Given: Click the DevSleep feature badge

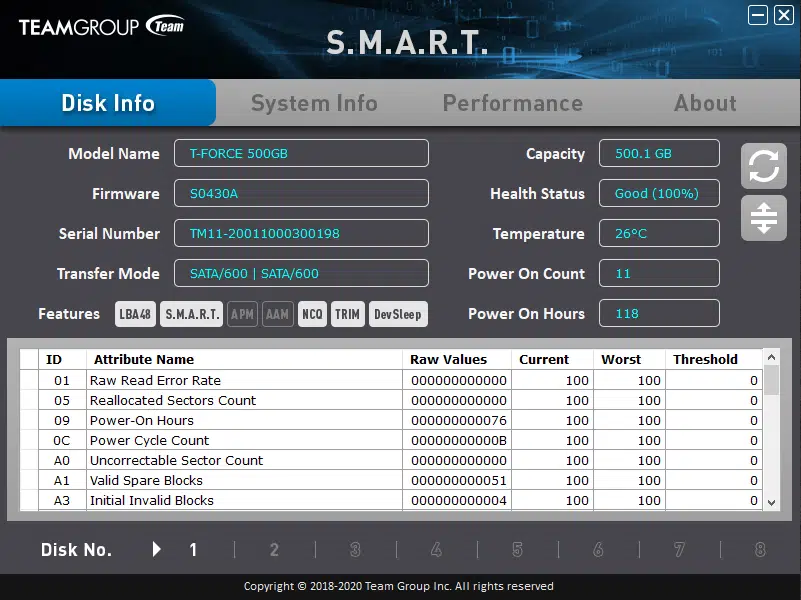Looking at the screenshot, I should pos(397,314).
